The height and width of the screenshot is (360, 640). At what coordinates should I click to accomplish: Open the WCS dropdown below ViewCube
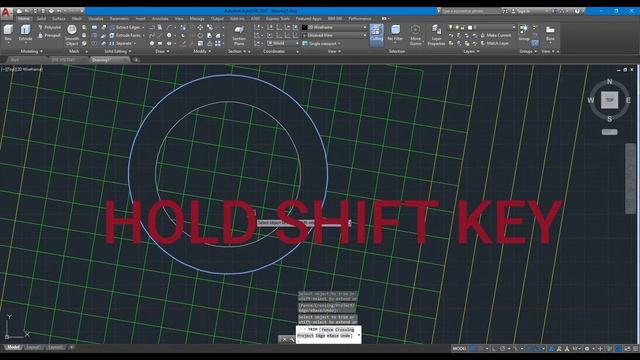point(609,132)
